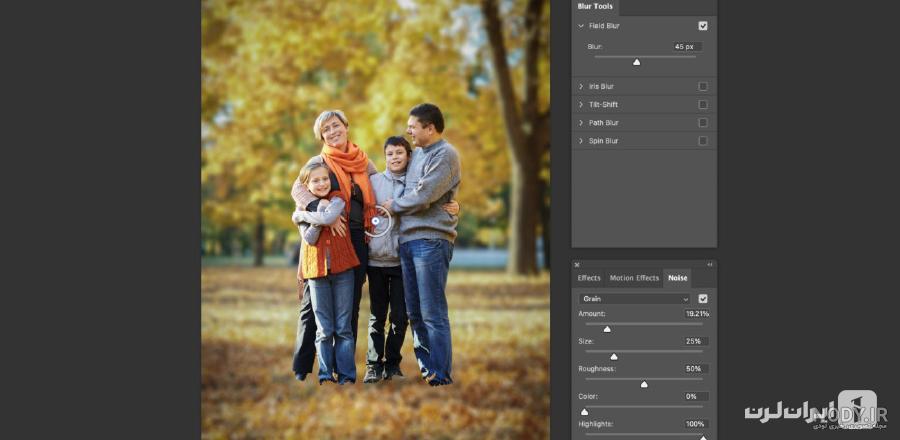Collapse the Field Blur section chevron
900x440 pixels.
point(581,26)
